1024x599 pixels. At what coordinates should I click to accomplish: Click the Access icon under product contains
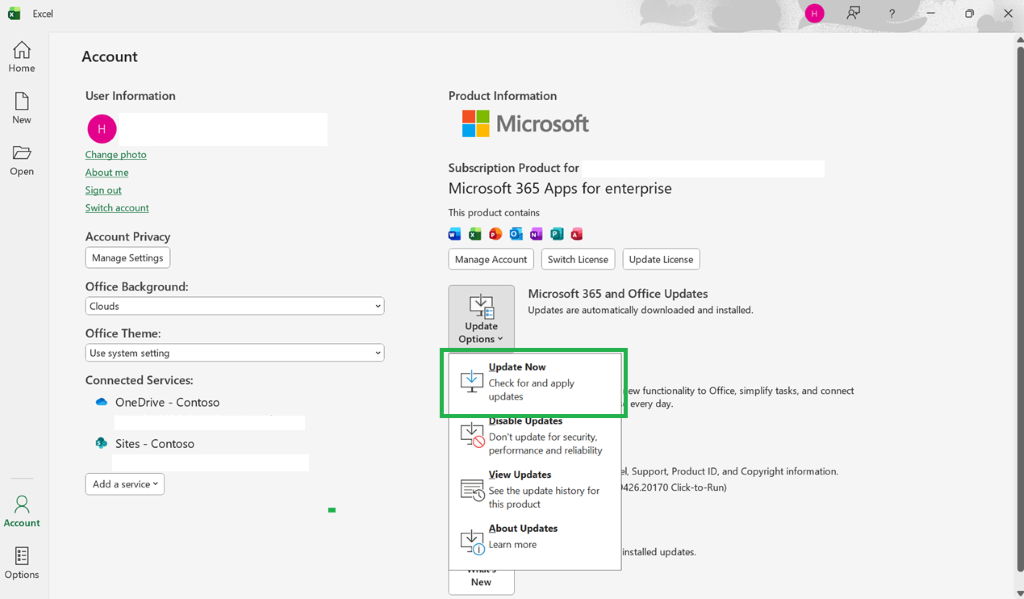coord(577,234)
